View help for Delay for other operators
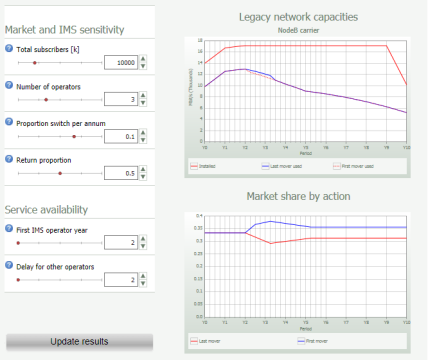Viewport: 428px width, 360px height. click(9, 265)
